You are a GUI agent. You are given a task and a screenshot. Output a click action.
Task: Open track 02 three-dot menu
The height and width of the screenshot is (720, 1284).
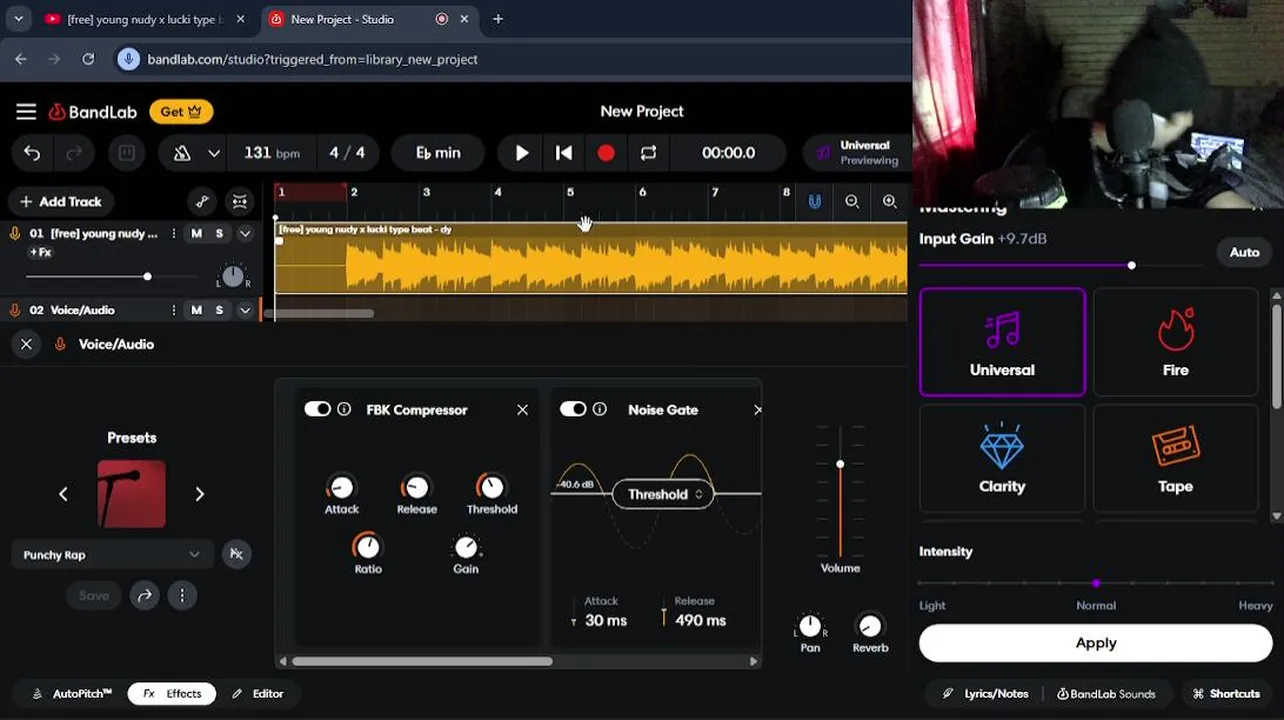tap(174, 310)
